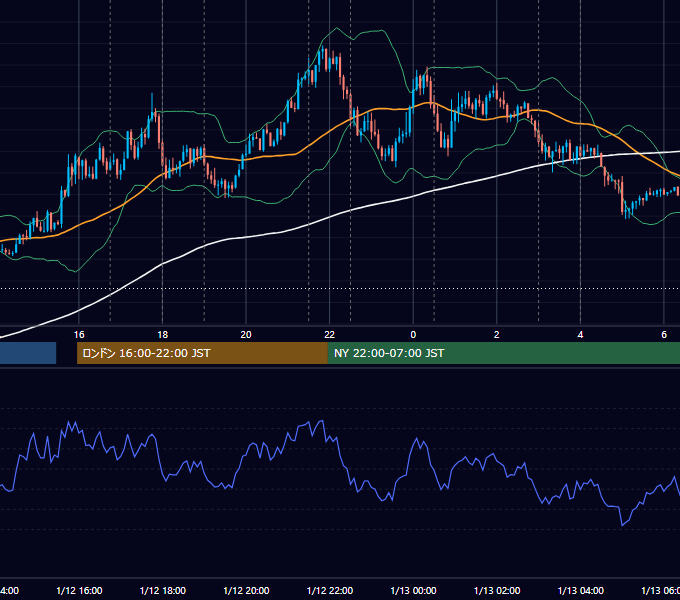The width and height of the screenshot is (680, 600).
Task: Click the 1/12 22:00 date label
Action: (330, 590)
